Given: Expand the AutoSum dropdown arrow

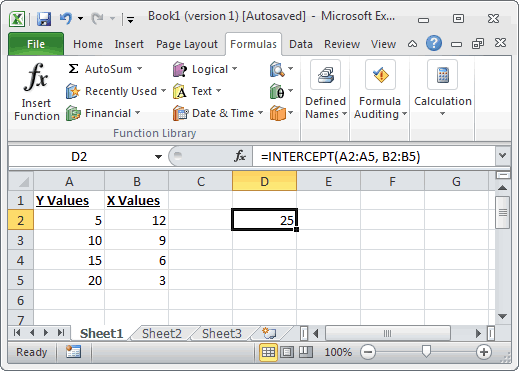Looking at the screenshot, I should tap(140, 69).
